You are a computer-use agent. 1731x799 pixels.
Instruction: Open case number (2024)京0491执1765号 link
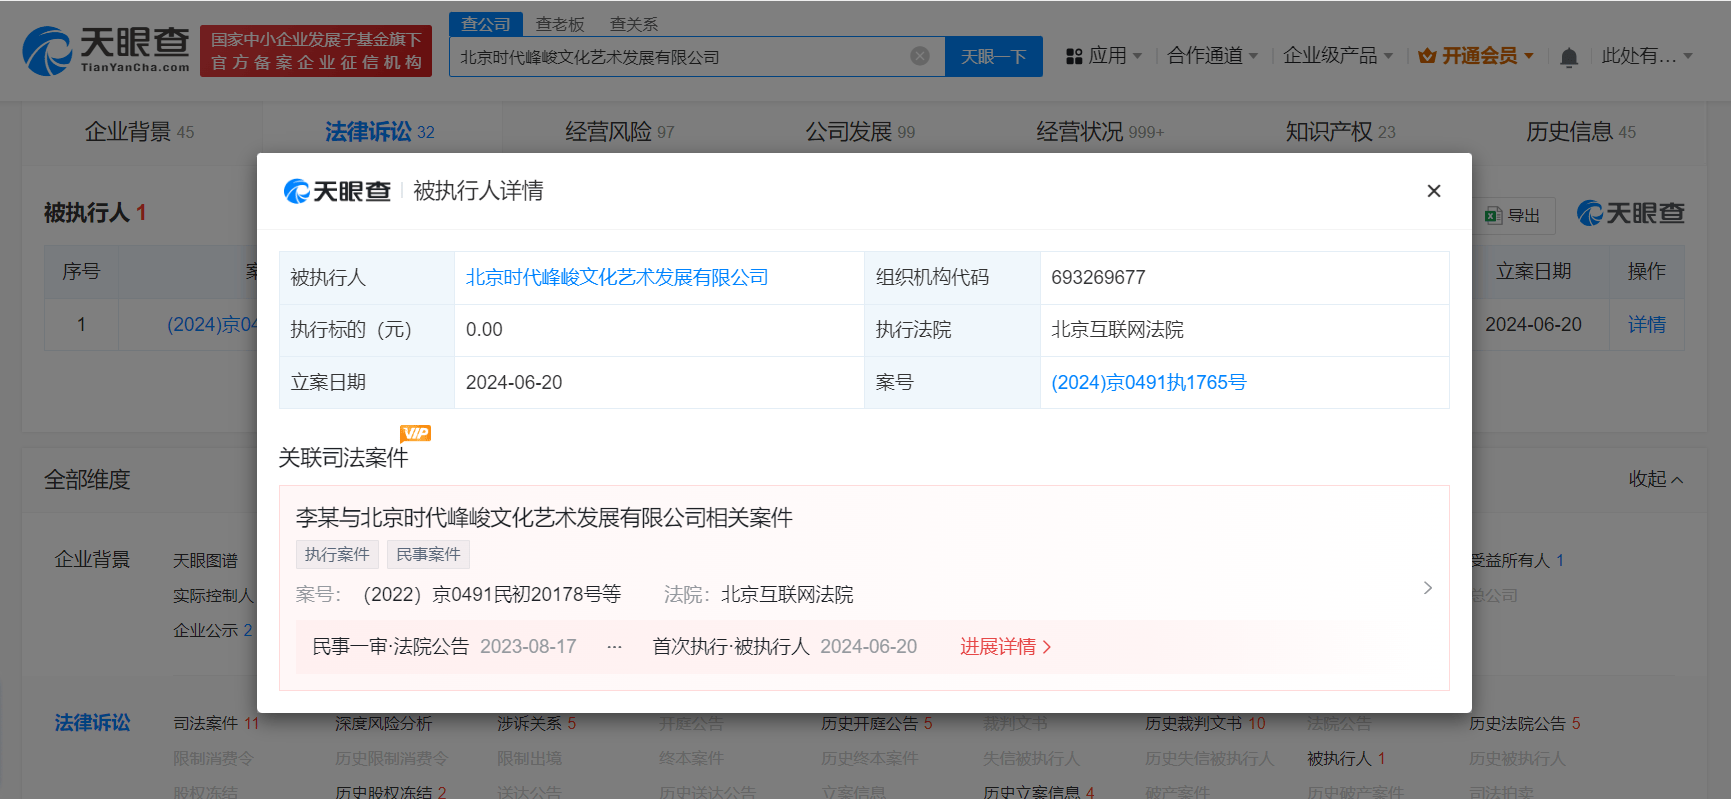(x=1149, y=382)
